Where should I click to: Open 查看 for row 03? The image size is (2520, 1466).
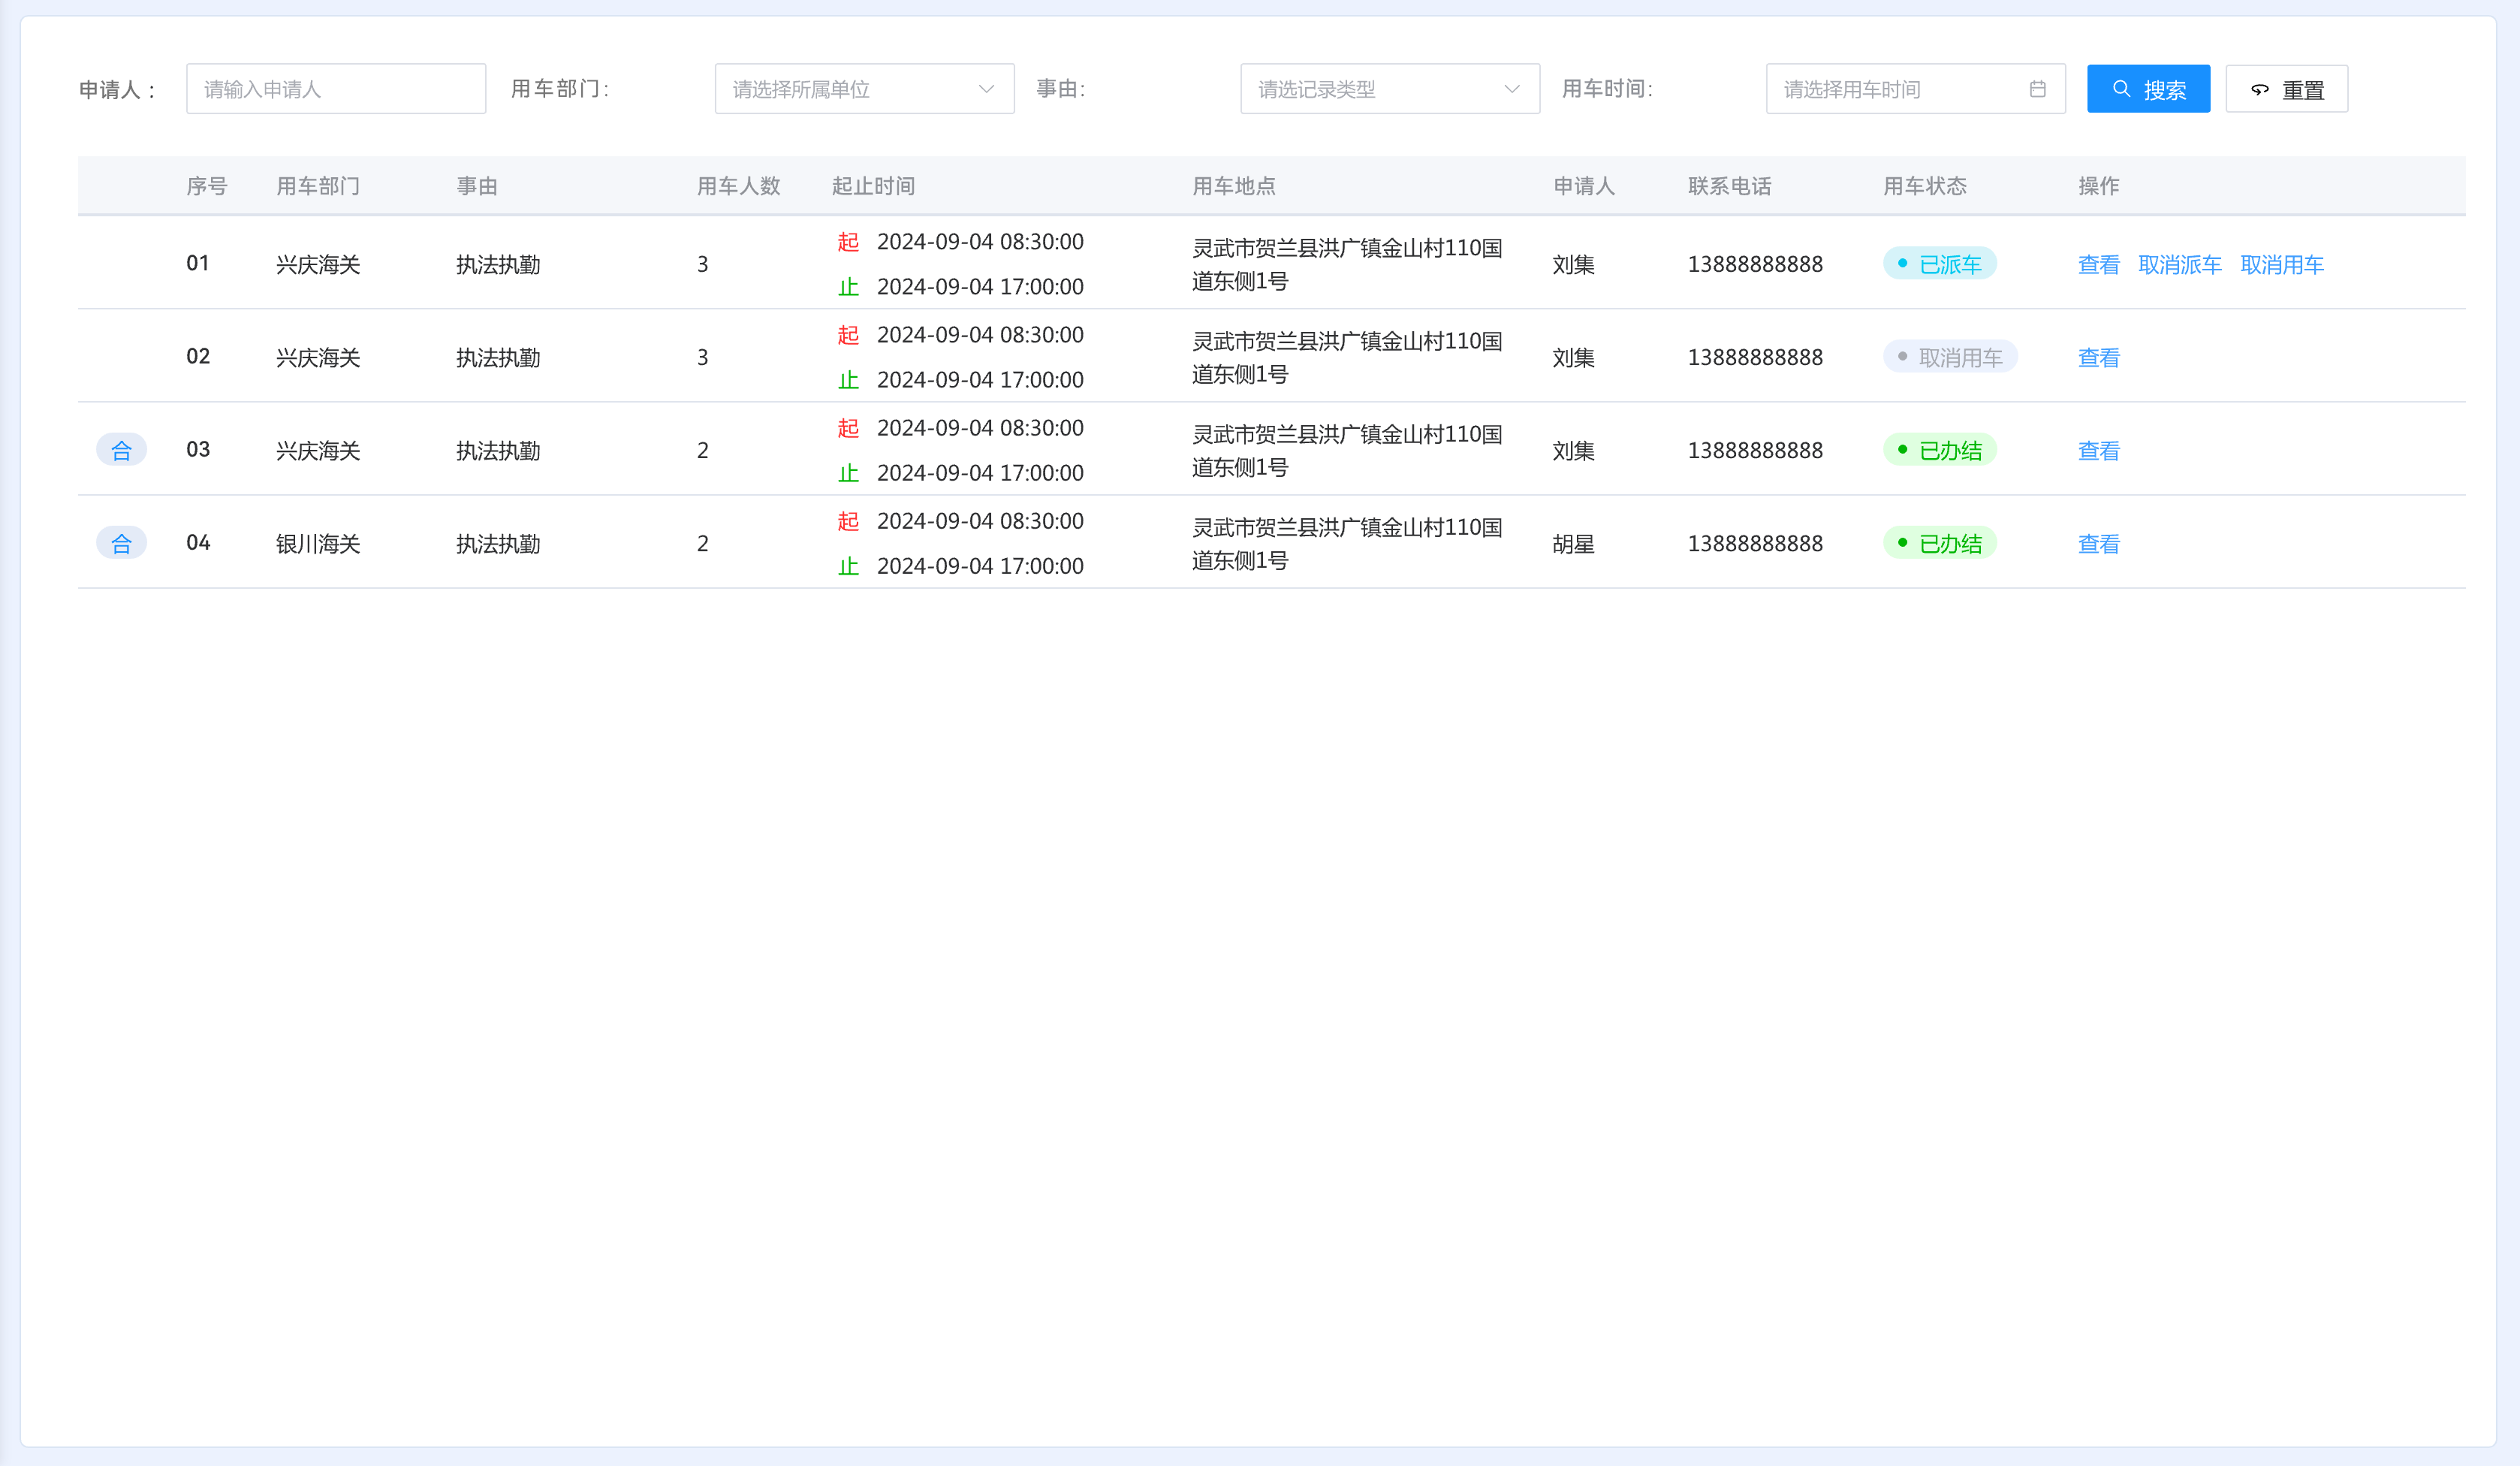click(x=2098, y=450)
